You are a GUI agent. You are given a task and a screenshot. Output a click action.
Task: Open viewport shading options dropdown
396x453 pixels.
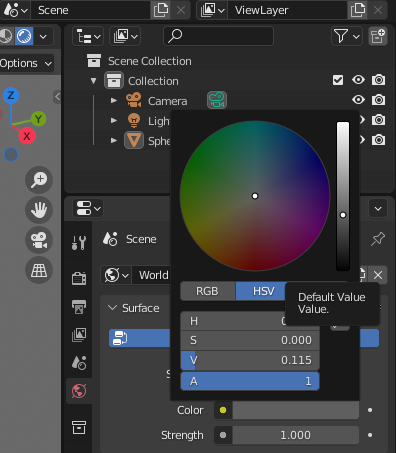point(43,36)
